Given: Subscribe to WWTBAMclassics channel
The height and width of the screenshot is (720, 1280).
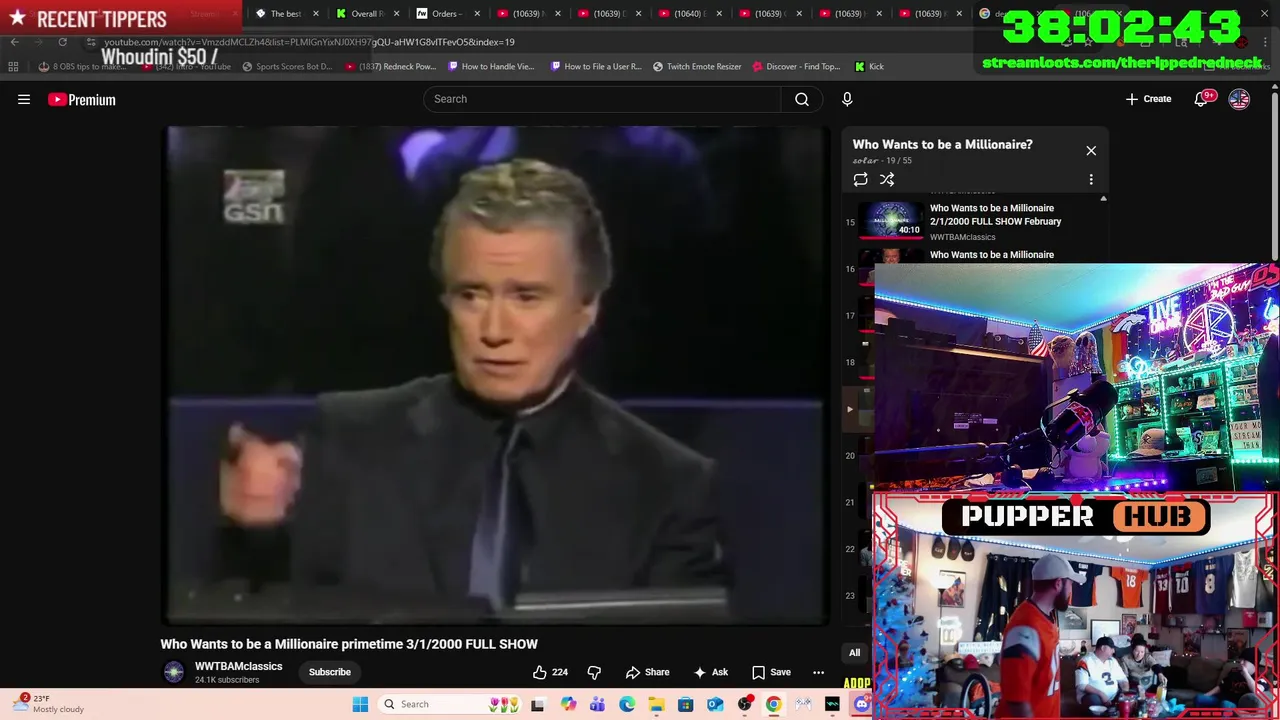Looking at the screenshot, I should (329, 672).
